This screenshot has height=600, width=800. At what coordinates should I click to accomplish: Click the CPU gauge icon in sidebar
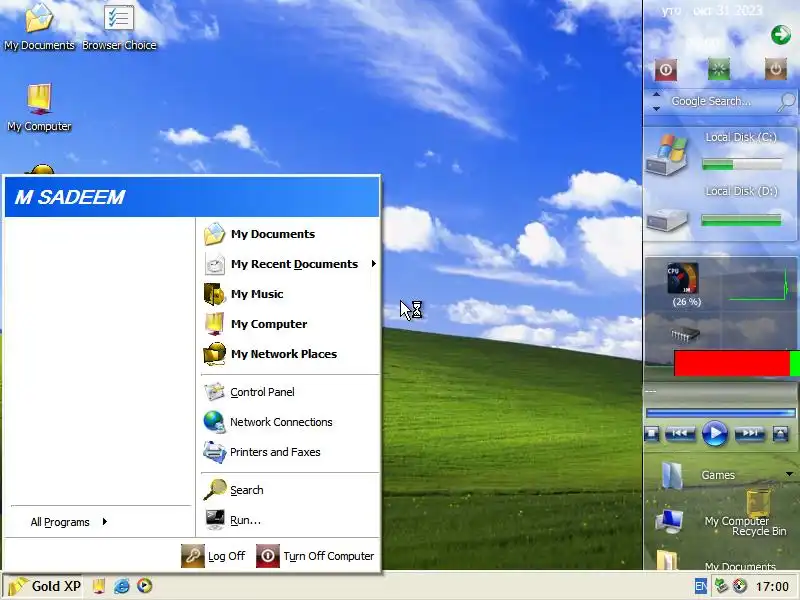coord(683,278)
